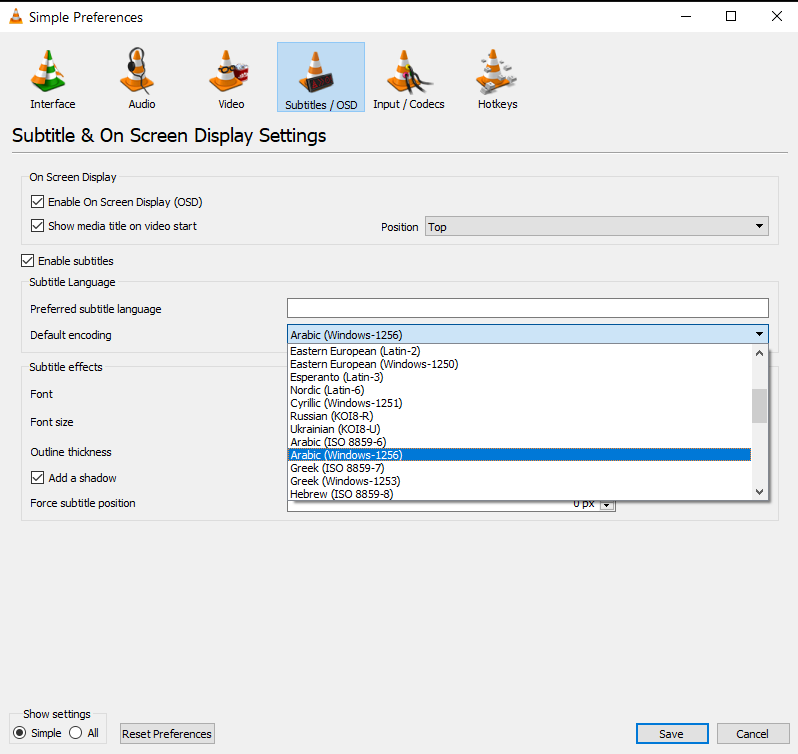Choose Esperanto (Latin-3) encoding
The height and width of the screenshot is (754, 798).
pos(519,377)
